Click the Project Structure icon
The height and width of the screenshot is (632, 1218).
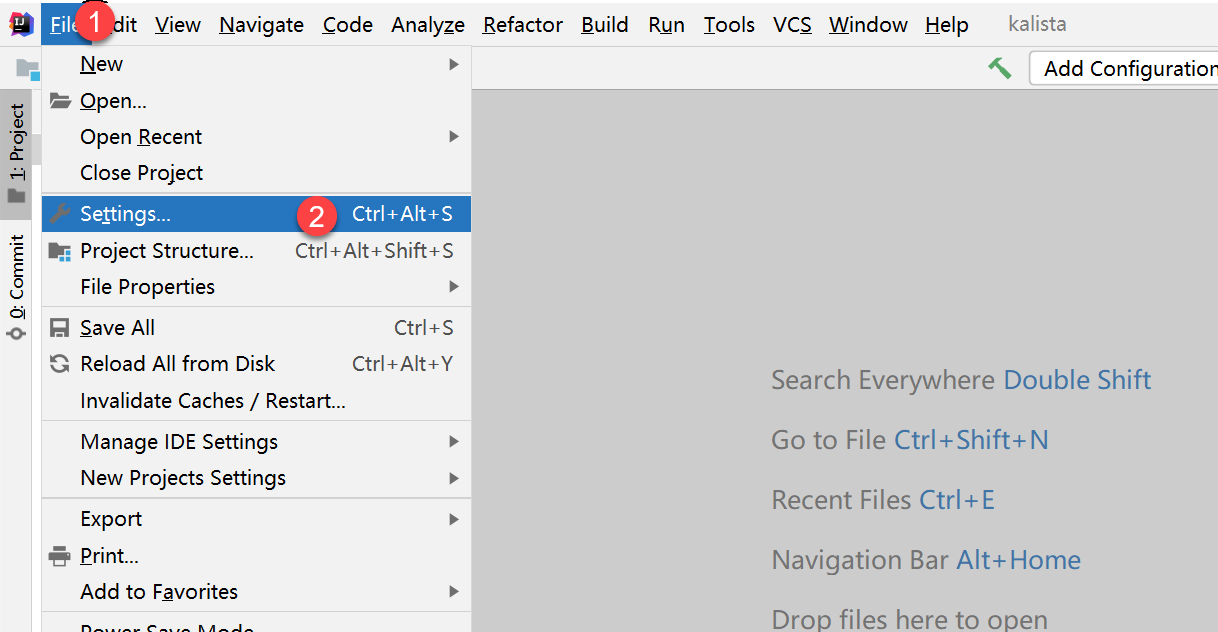(60, 251)
